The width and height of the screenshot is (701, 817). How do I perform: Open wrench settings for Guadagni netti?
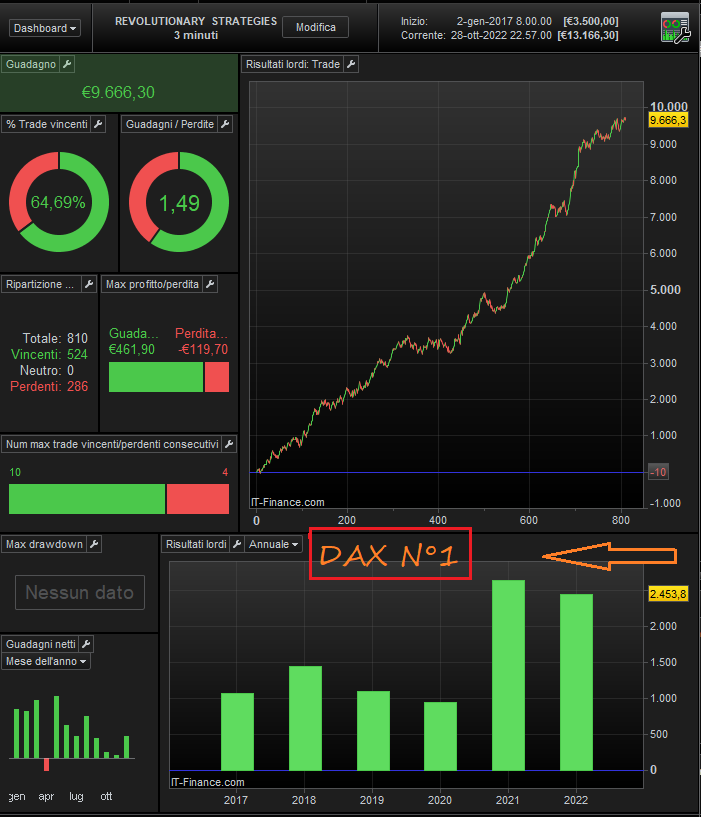87,644
